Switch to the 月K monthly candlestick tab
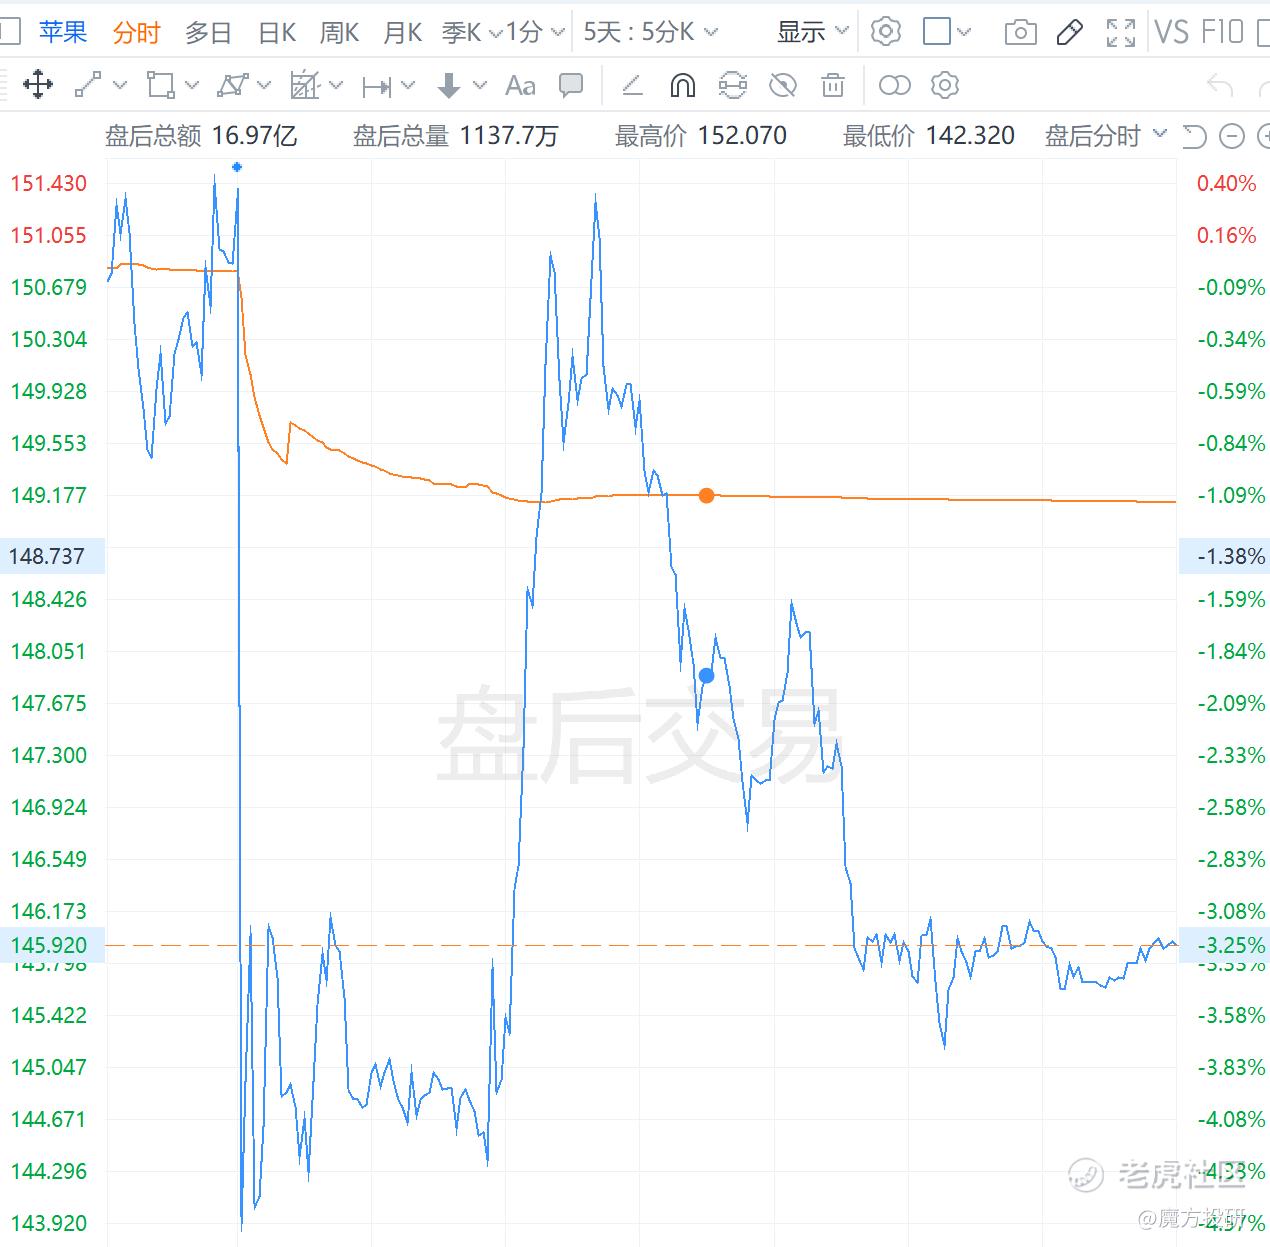The image size is (1270, 1247). pos(403,33)
